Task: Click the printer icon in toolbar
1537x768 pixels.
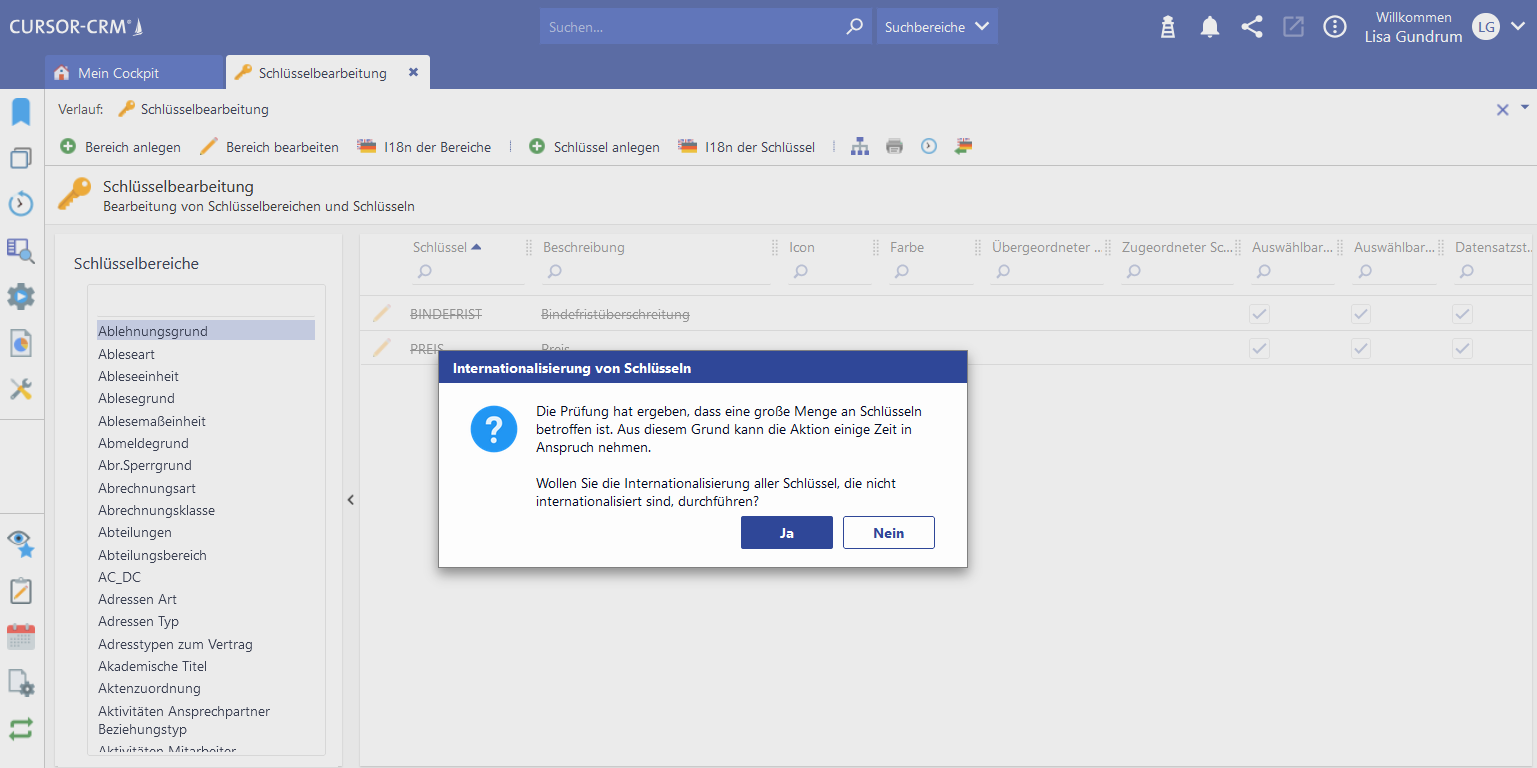Action: coord(894,147)
